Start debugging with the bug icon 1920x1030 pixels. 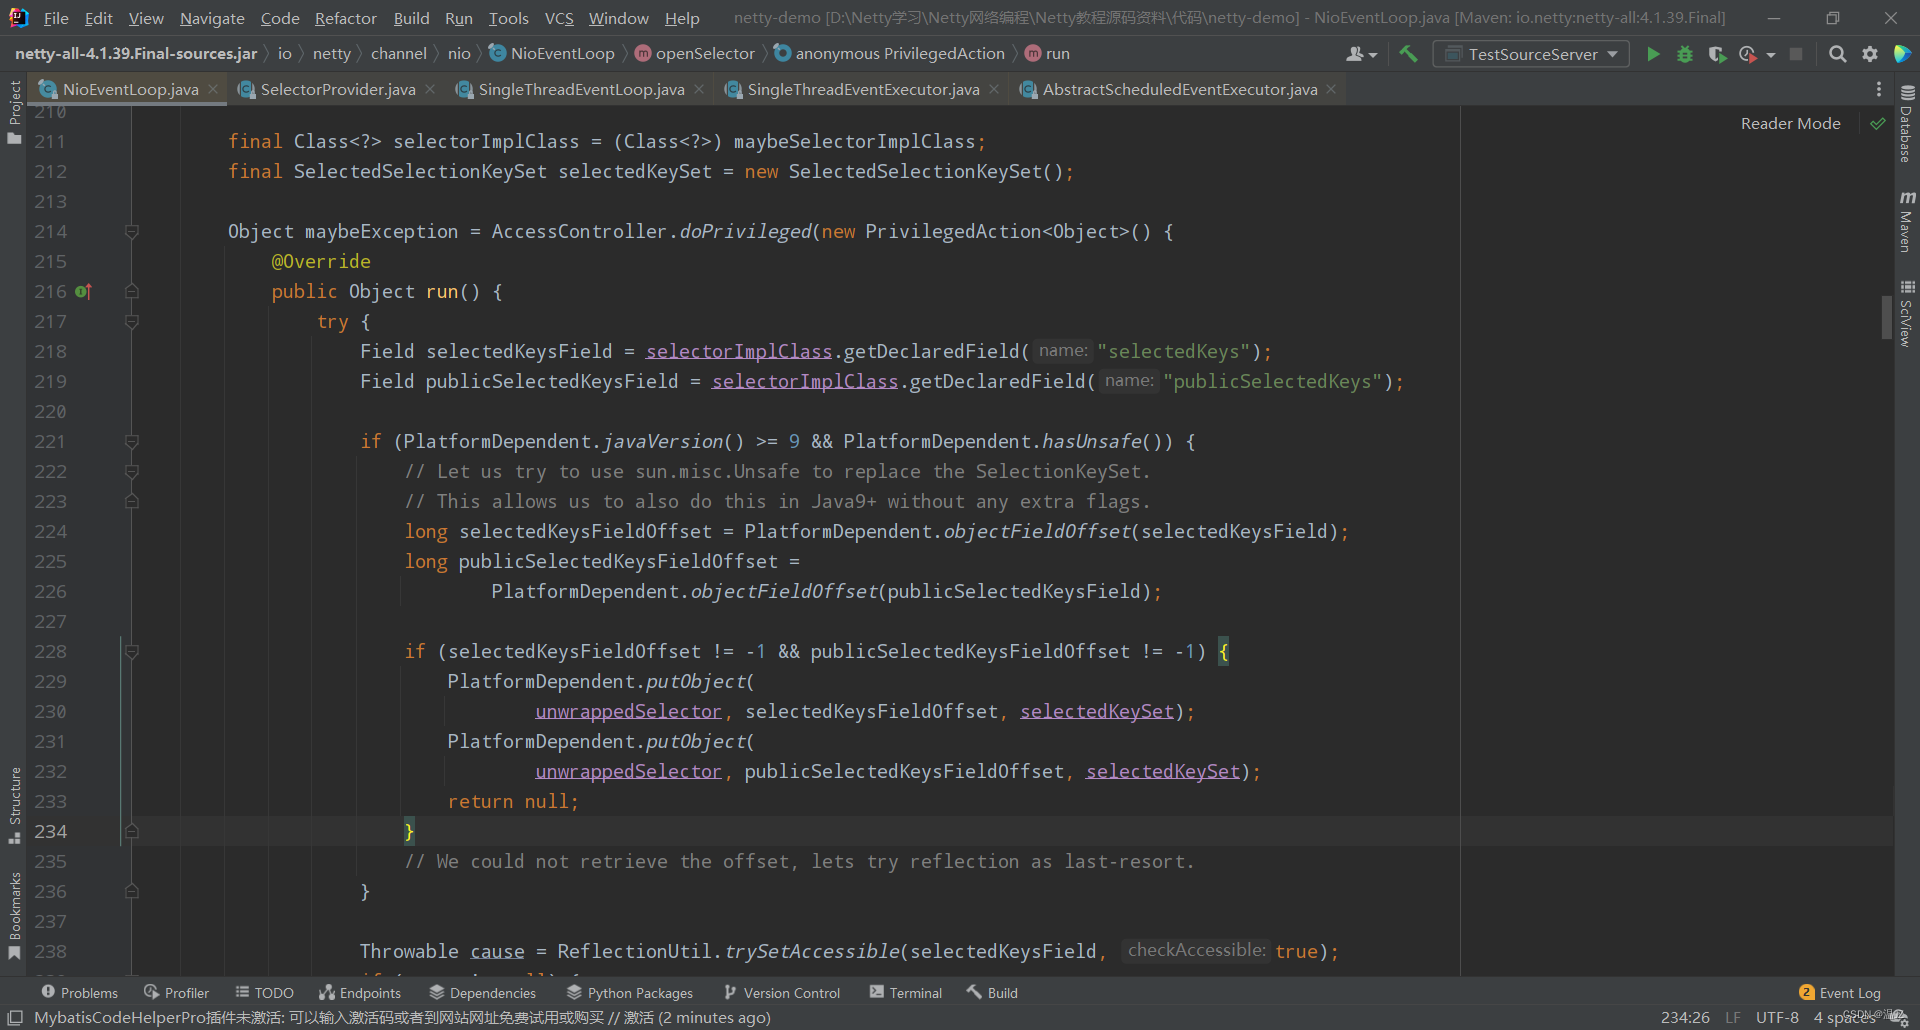[1685, 54]
